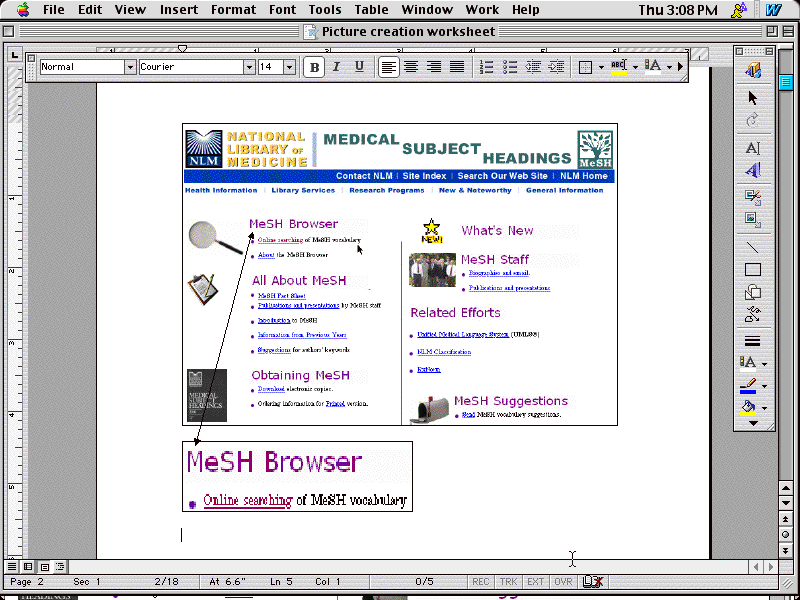Choose the freeform scribble lines tool
This screenshot has height=600, width=800.
pos(753,314)
